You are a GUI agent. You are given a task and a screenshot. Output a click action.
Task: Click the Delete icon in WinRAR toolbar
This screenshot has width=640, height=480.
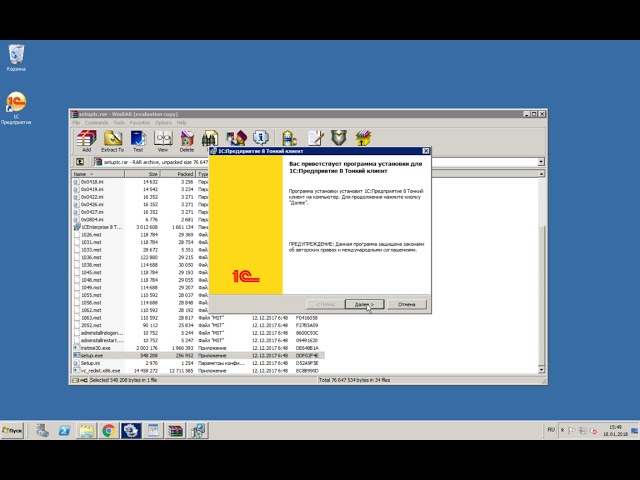[187, 141]
